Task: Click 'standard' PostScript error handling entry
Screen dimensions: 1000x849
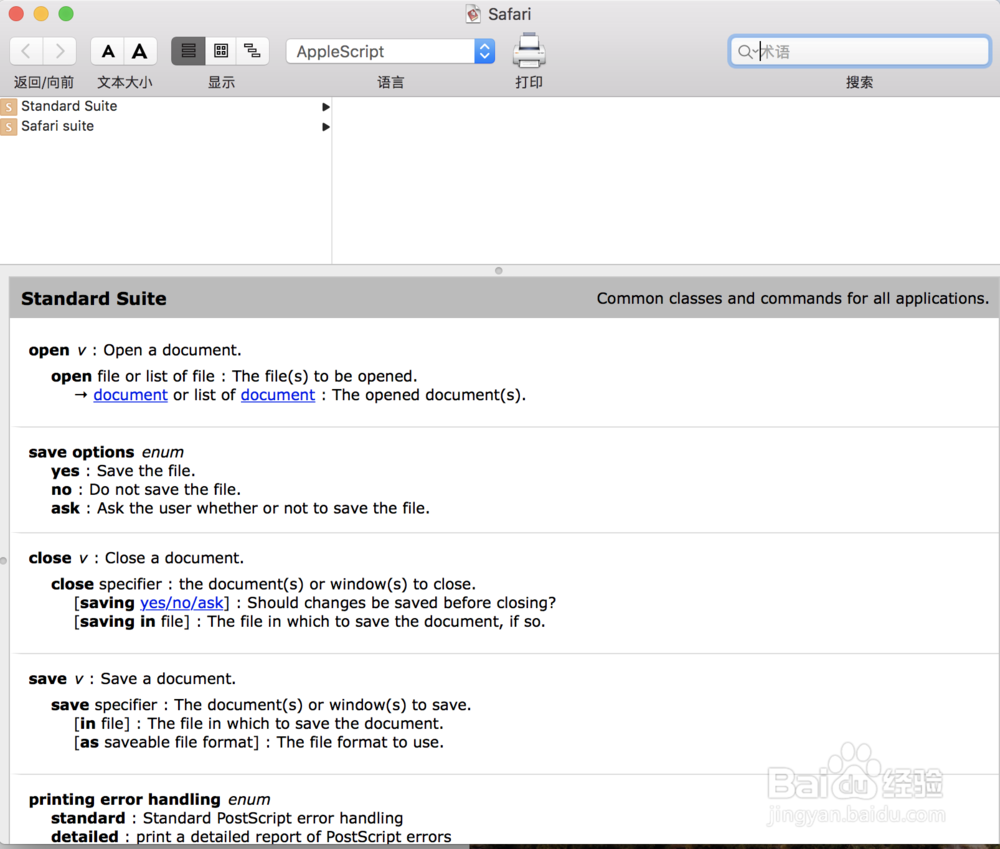Action: pos(227,818)
